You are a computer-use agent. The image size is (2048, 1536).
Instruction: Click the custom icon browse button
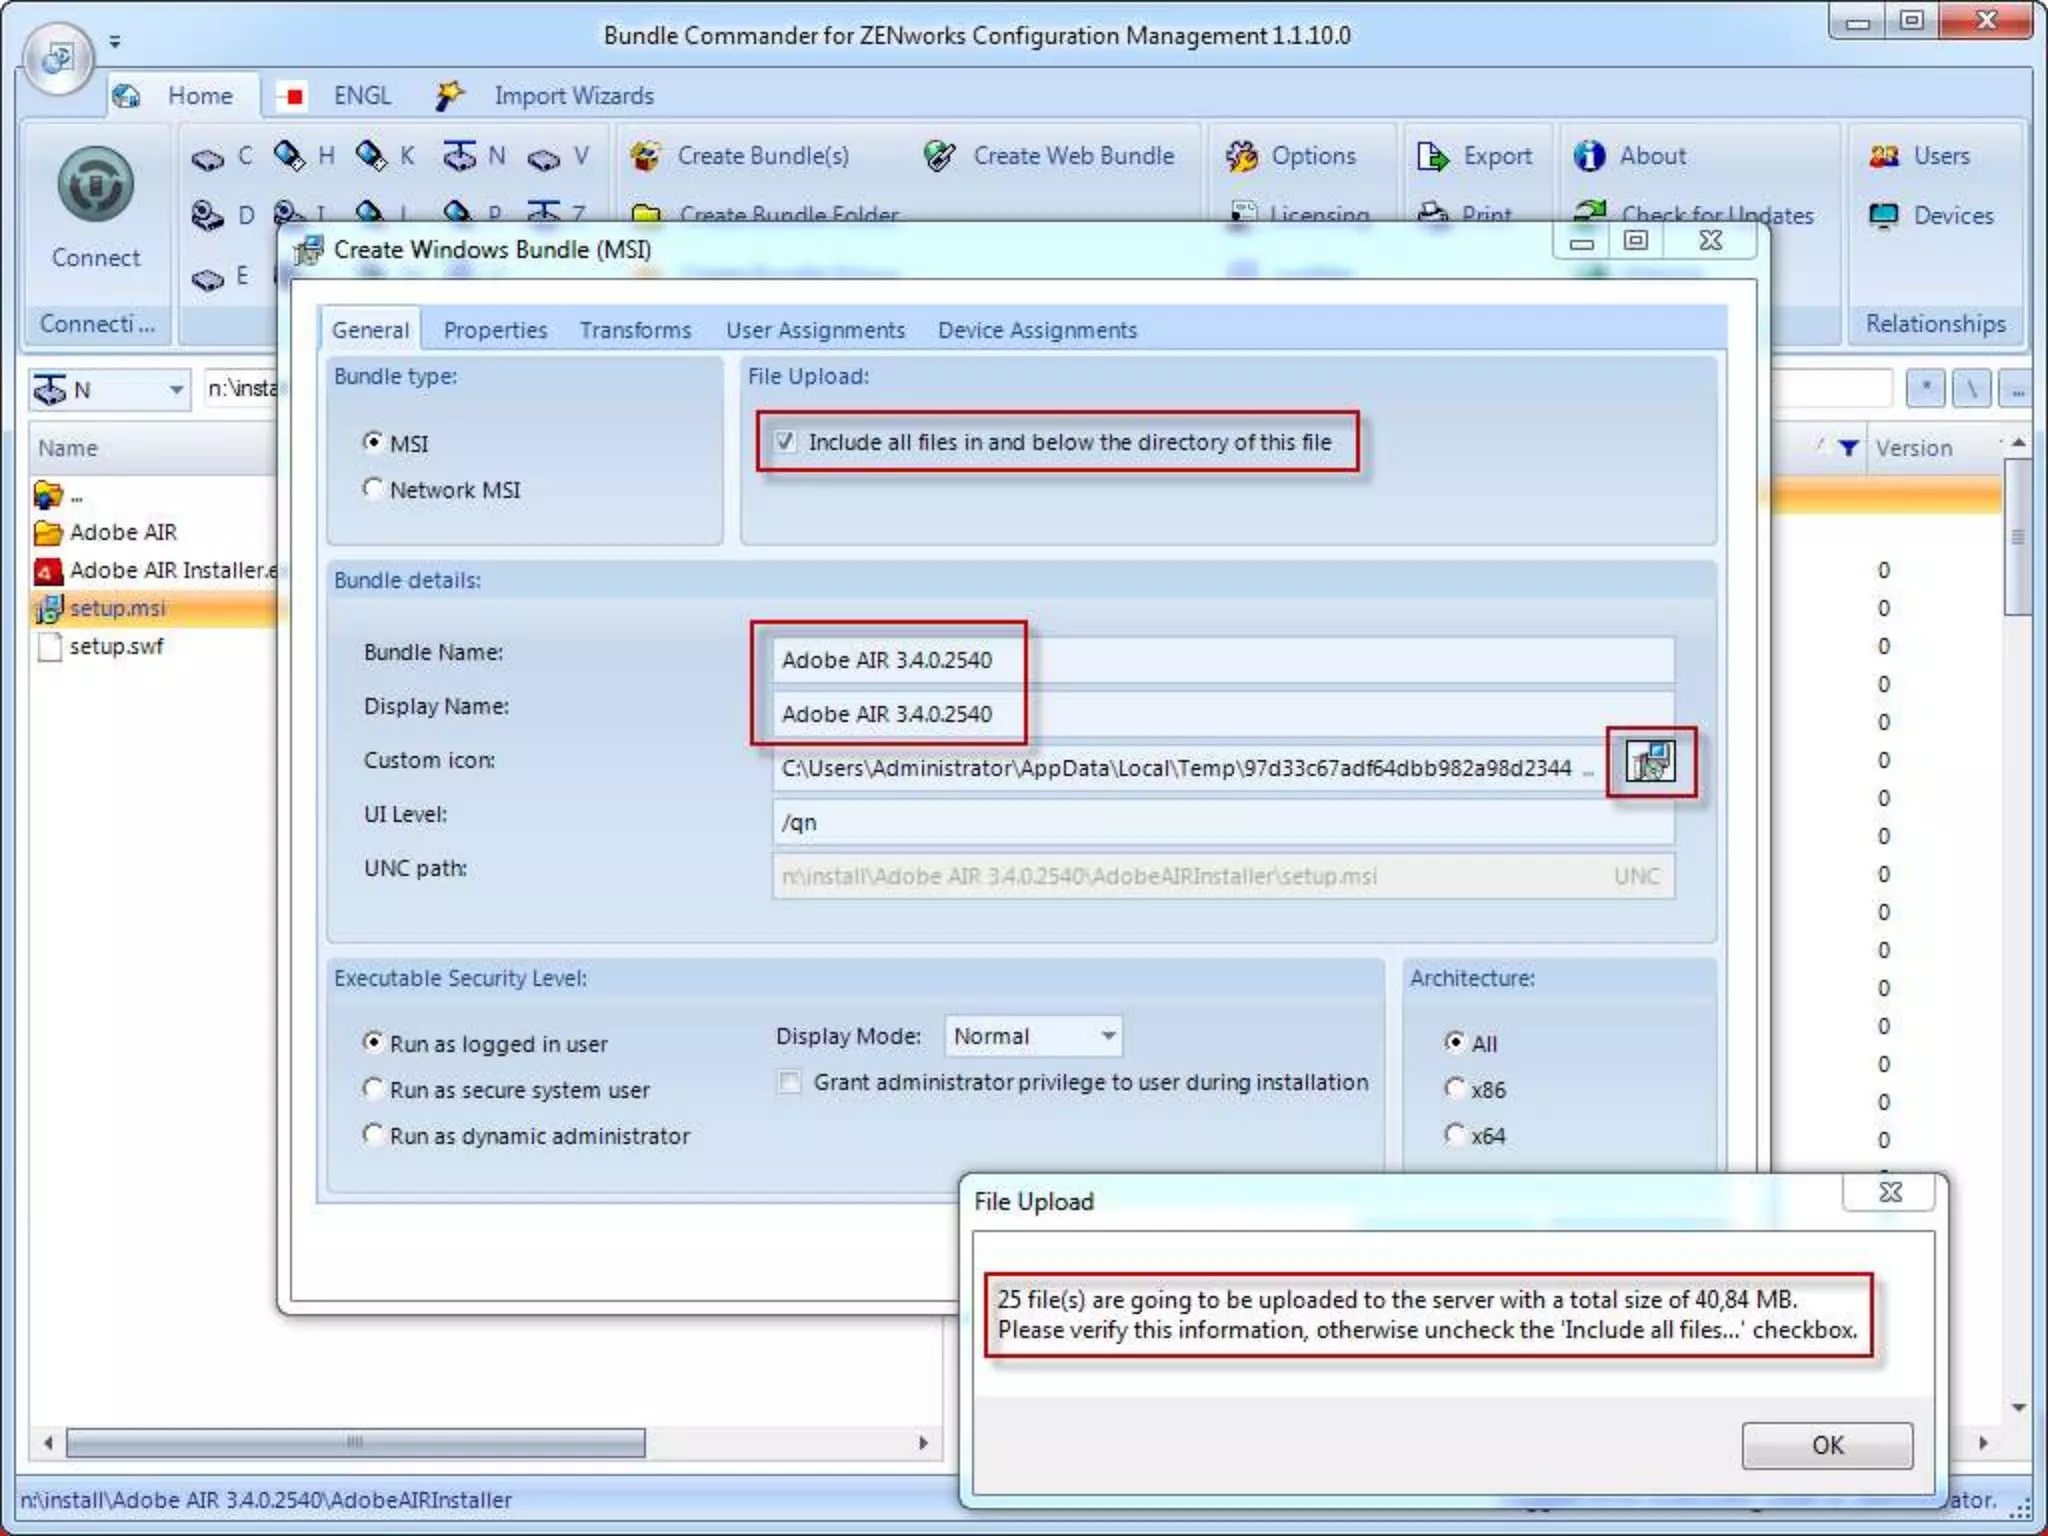tap(1650, 762)
